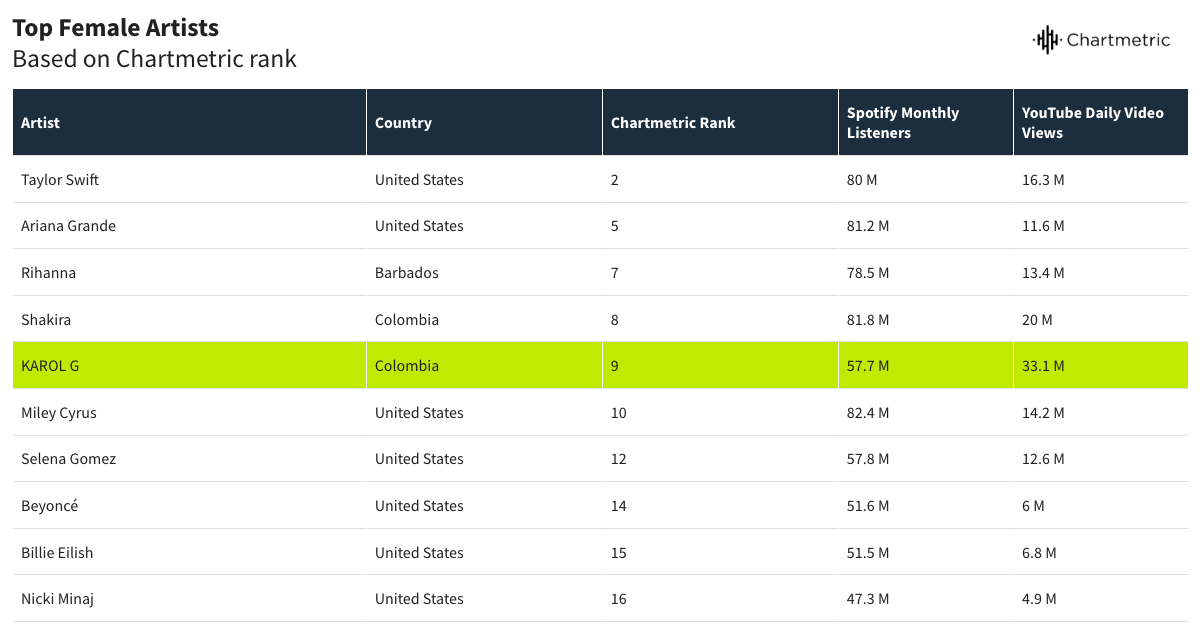Select the Miley Cyrus artist cell
Viewport: 1200px width, 634px height.
pyautogui.click(x=59, y=413)
